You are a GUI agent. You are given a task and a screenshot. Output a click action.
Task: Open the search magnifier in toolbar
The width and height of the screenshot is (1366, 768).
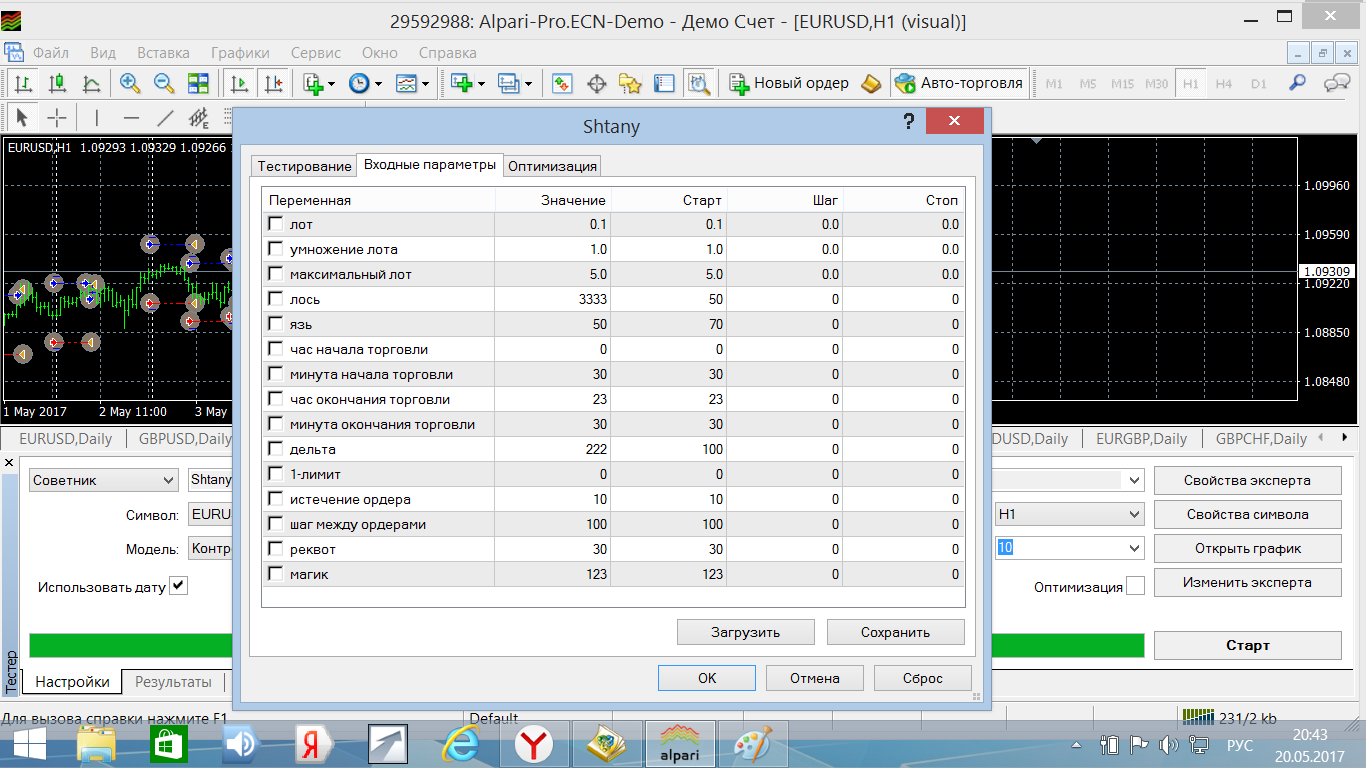click(1297, 84)
